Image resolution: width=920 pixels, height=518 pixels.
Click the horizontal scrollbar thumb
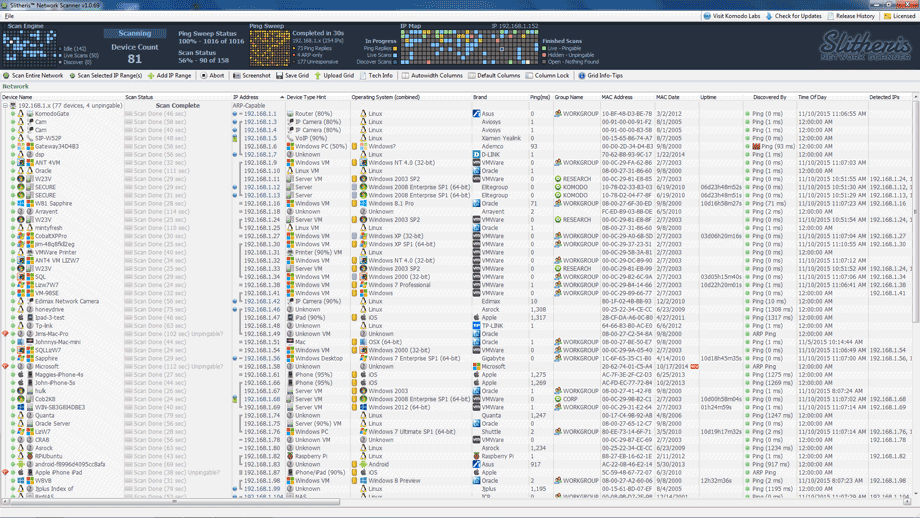(x=175, y=502)
